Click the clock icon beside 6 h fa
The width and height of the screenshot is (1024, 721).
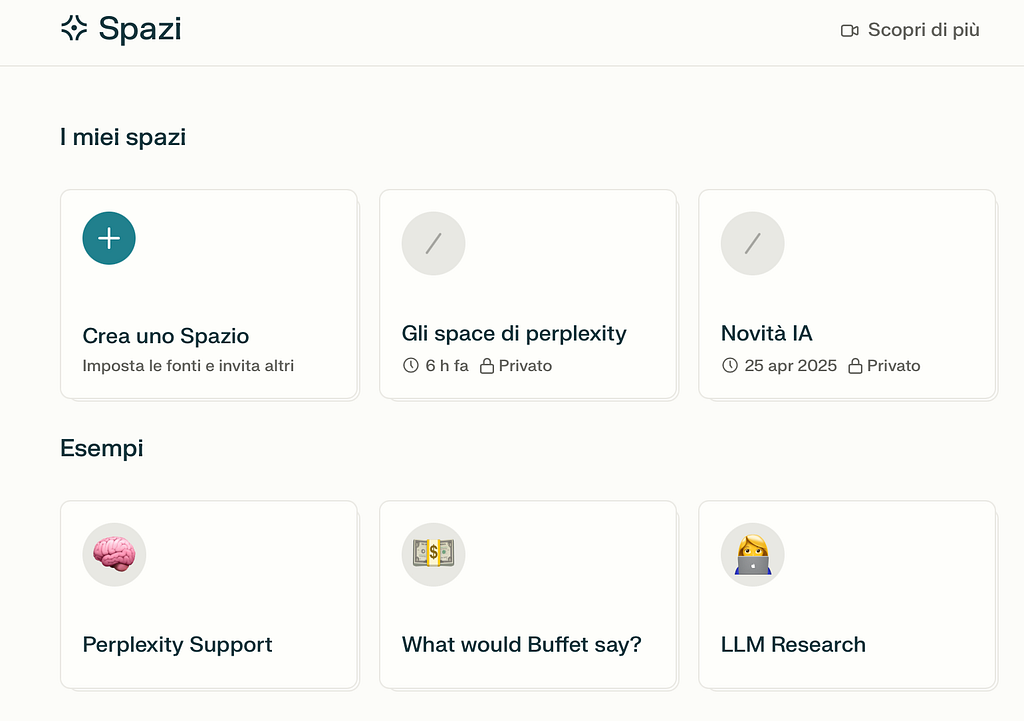[x=411, y=366]
